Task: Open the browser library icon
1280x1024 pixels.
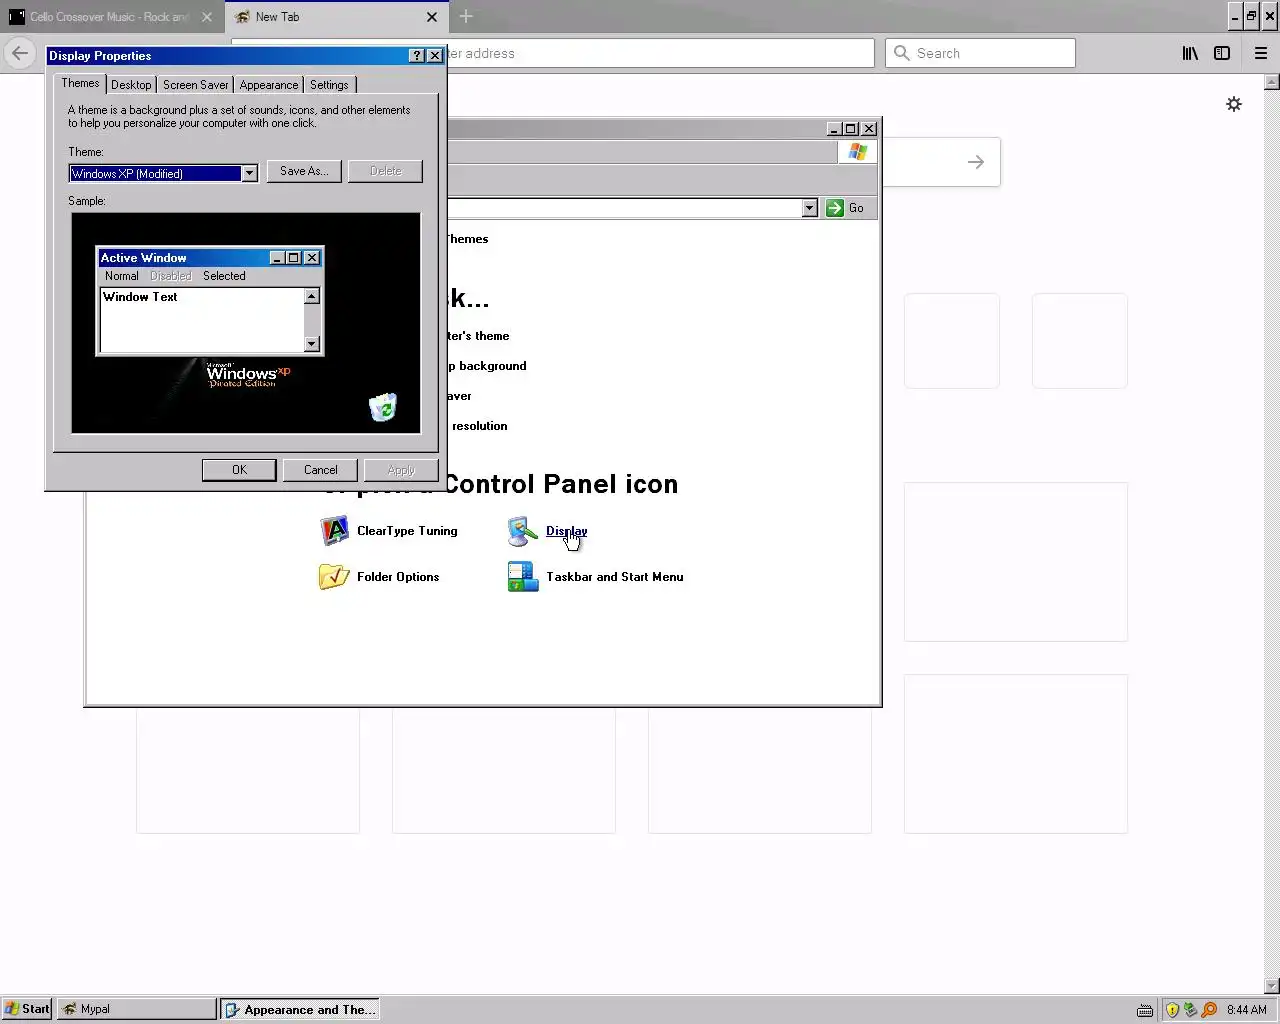Action: [x=1190, y=53]
